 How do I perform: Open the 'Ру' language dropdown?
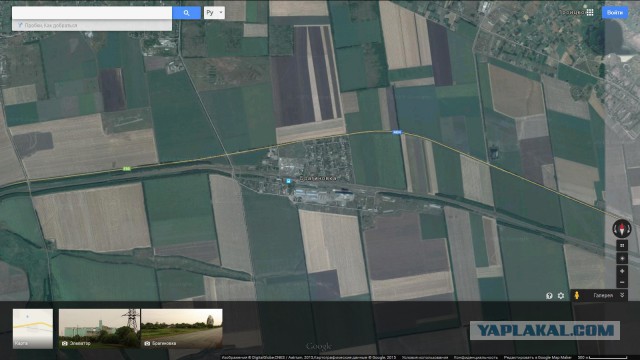tap(214, 13)
